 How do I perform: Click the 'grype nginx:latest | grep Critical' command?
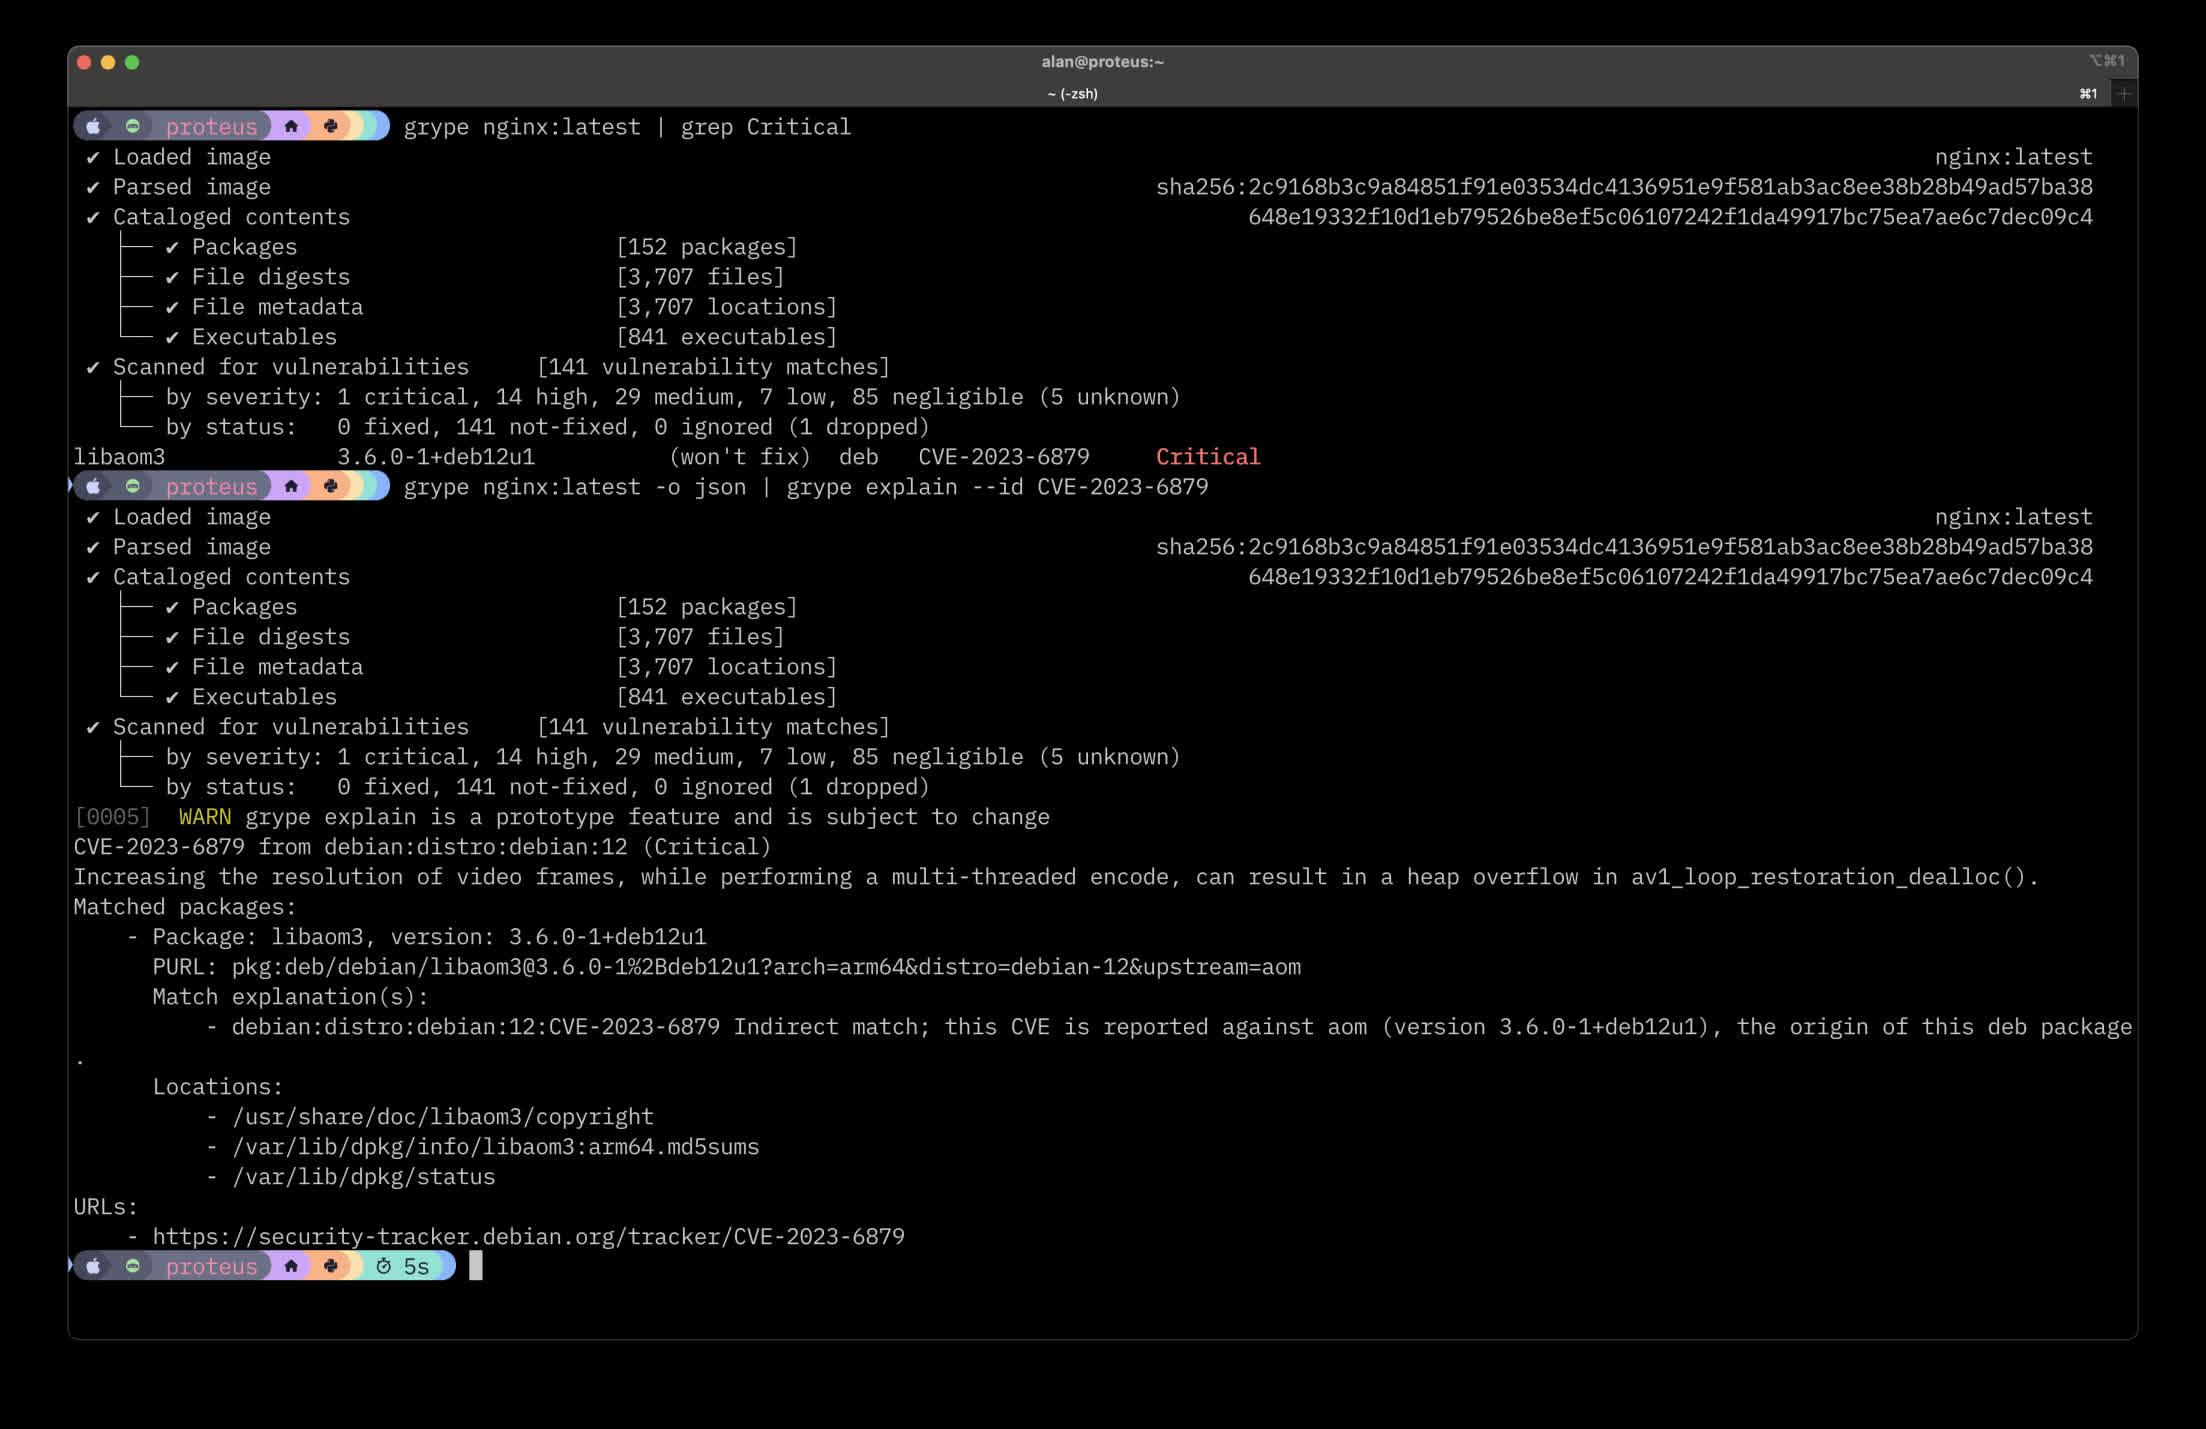[x=627, y=127]
